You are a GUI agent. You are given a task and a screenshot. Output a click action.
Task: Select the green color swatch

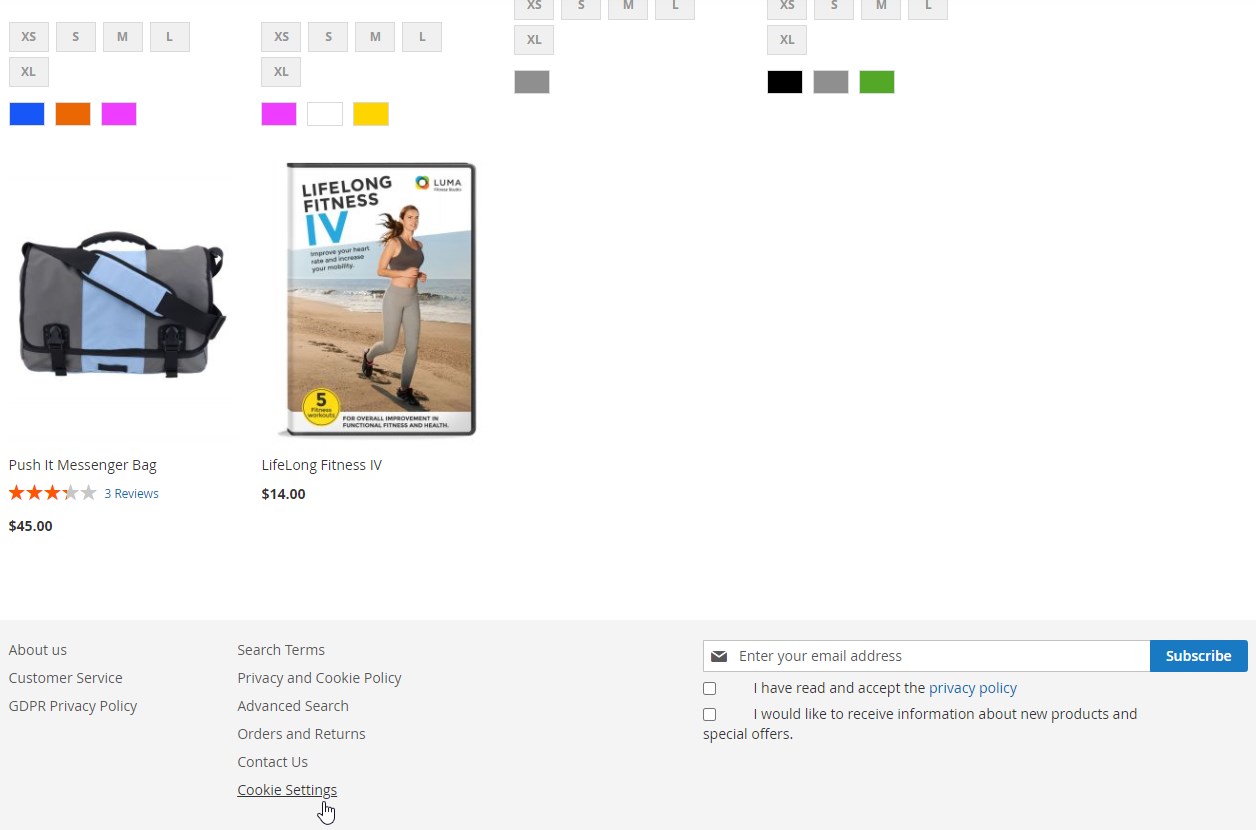[877, 82]
